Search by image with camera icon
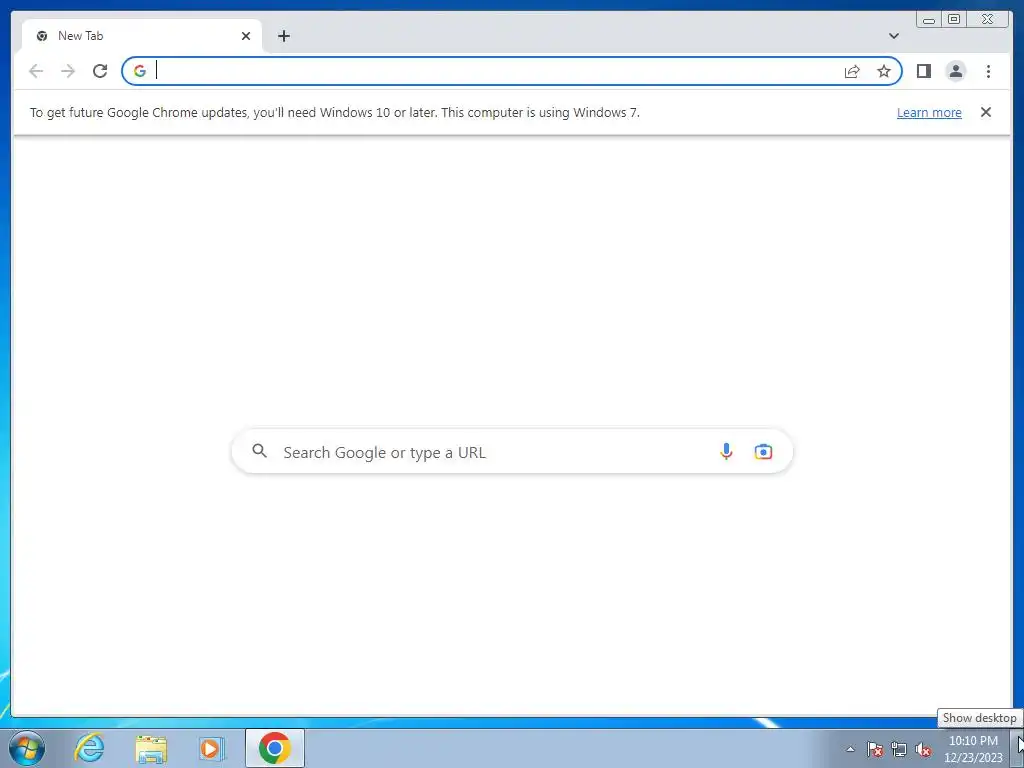 point(763,451)
